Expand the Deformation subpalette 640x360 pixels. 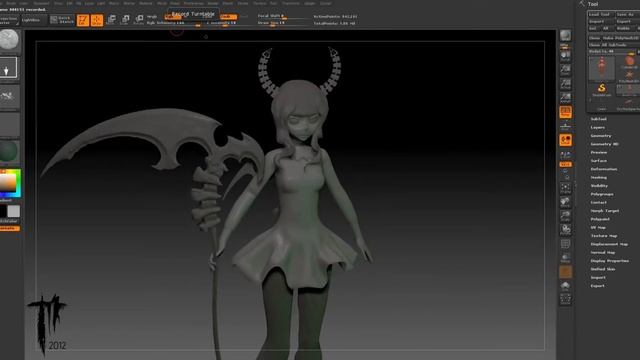point(604,169)
